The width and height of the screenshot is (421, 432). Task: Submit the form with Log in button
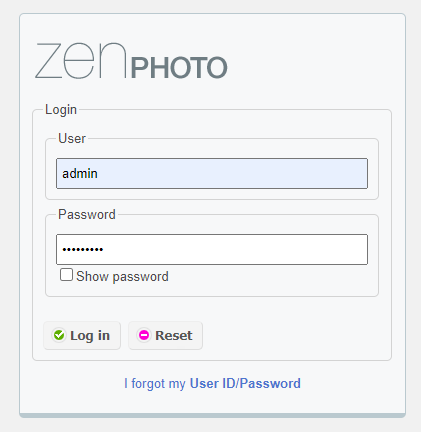pos(82,335)
